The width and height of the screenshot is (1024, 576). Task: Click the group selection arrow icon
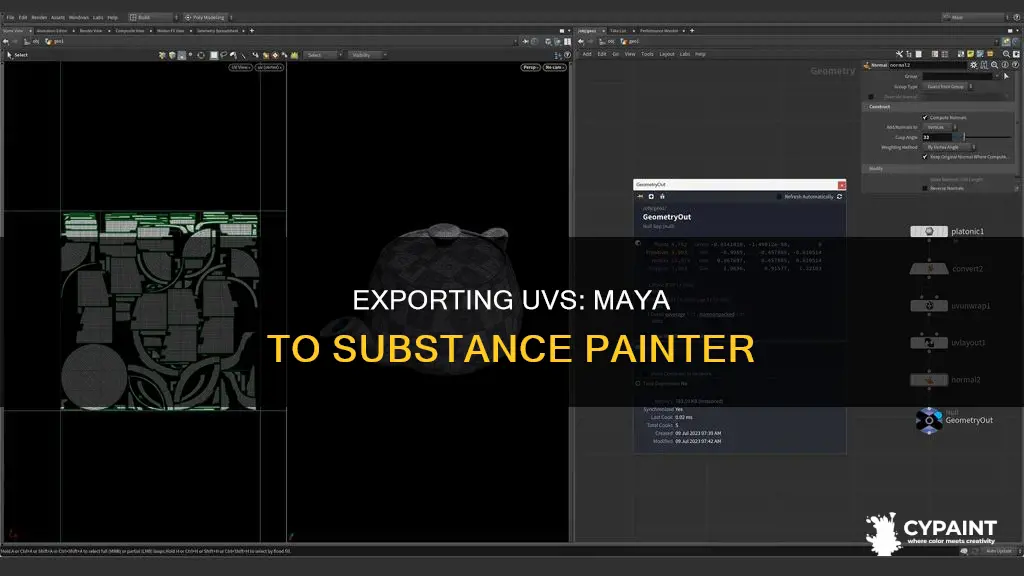[1006, 76]
